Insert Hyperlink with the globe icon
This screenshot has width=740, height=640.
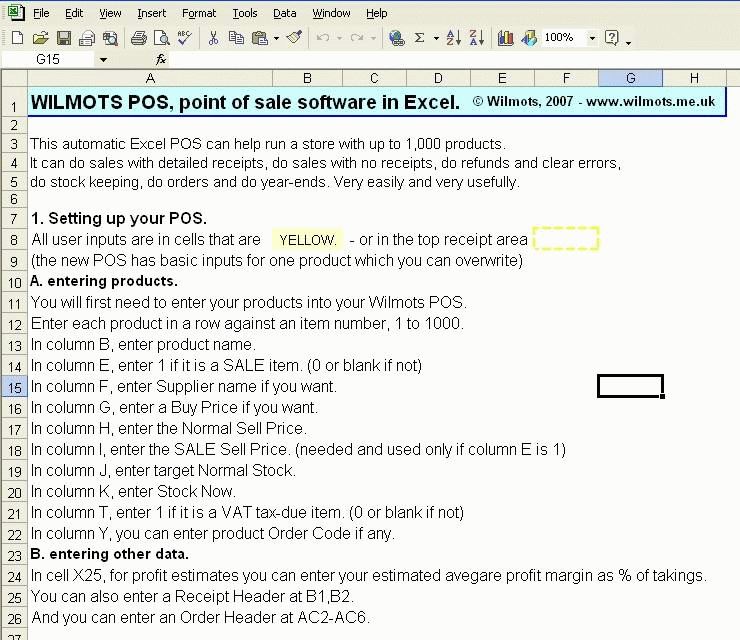pyautogui.click(x=396, y=37)
